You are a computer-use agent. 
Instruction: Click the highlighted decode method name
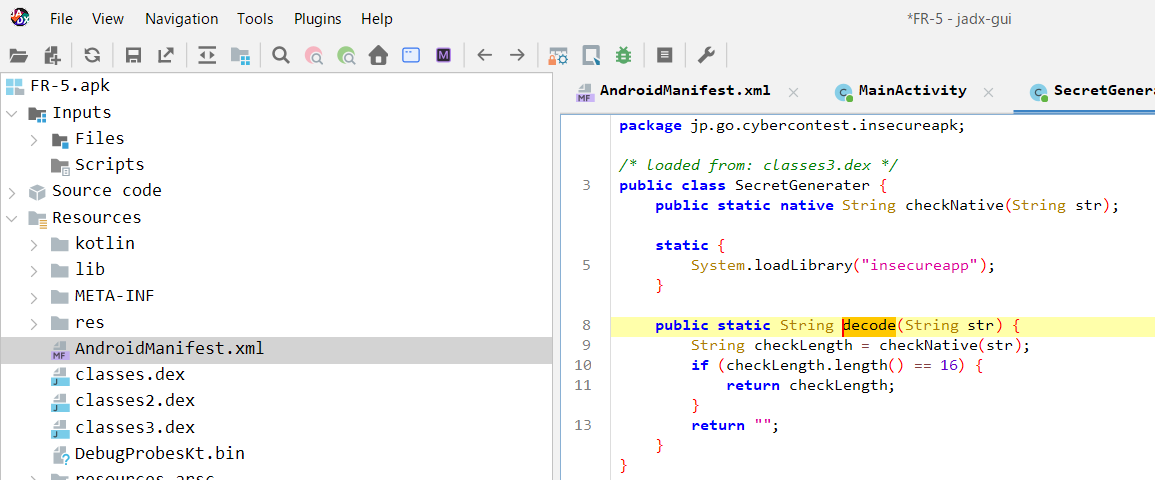869,325
